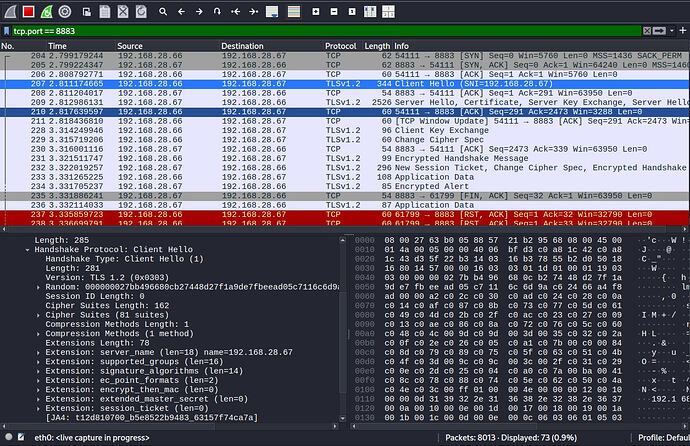Viewport: 690px width, 446px height.
Task: Add a filter button with the plus icon
Action: tap(683, 30)
